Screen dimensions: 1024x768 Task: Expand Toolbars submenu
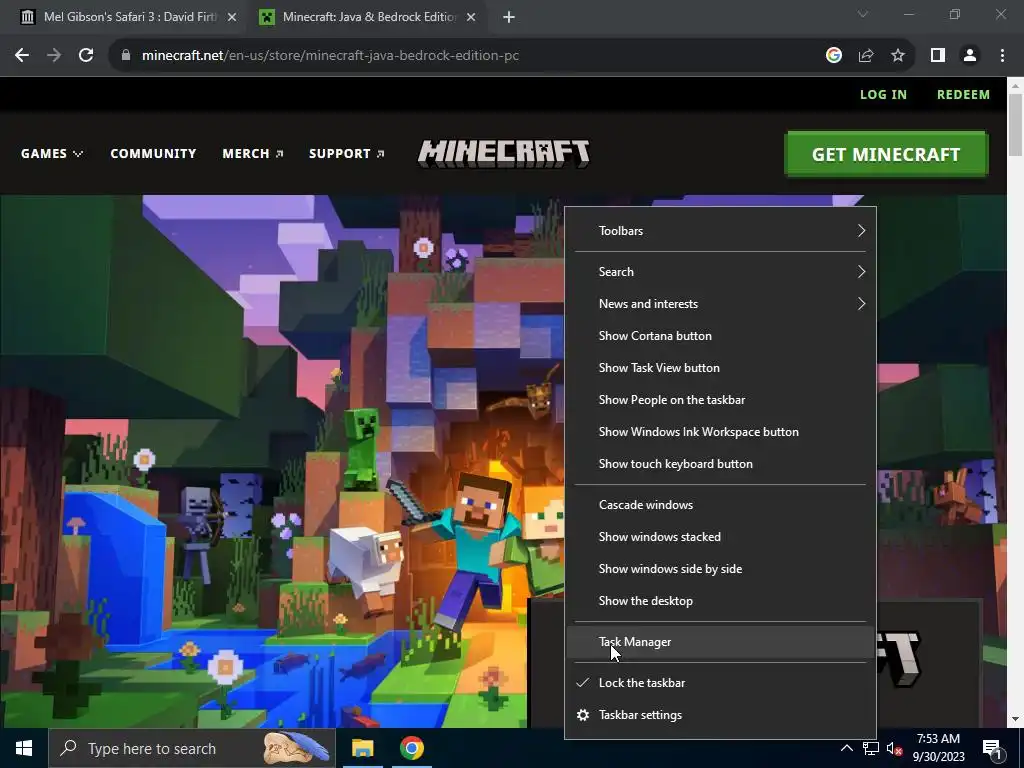click(720, 231)
